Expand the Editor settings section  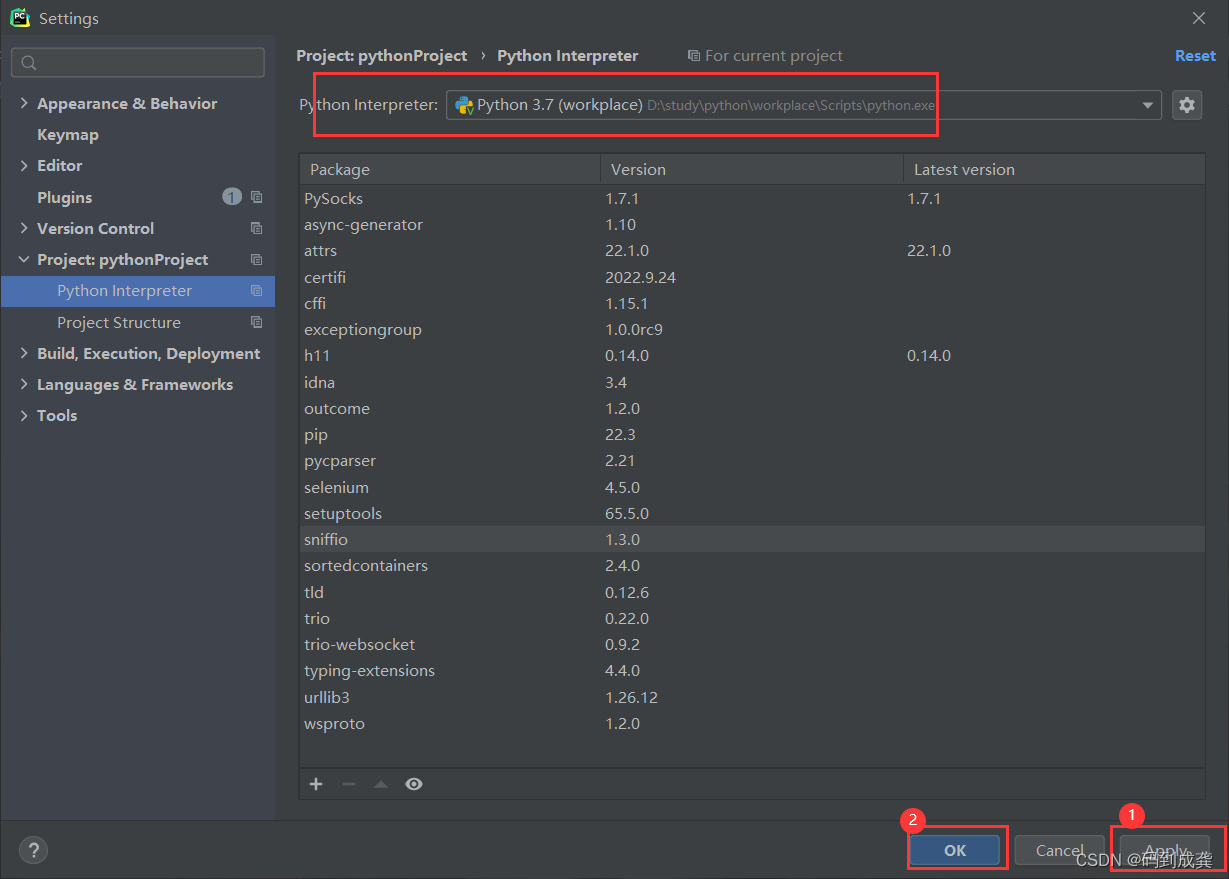click(24, 165)
